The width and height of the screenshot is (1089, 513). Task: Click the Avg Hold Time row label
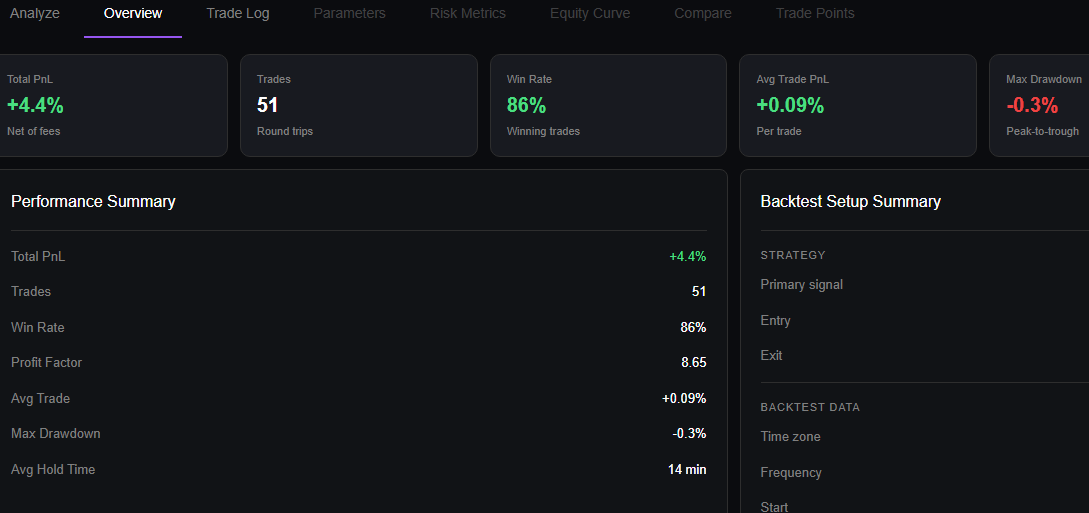pos(53,469)
